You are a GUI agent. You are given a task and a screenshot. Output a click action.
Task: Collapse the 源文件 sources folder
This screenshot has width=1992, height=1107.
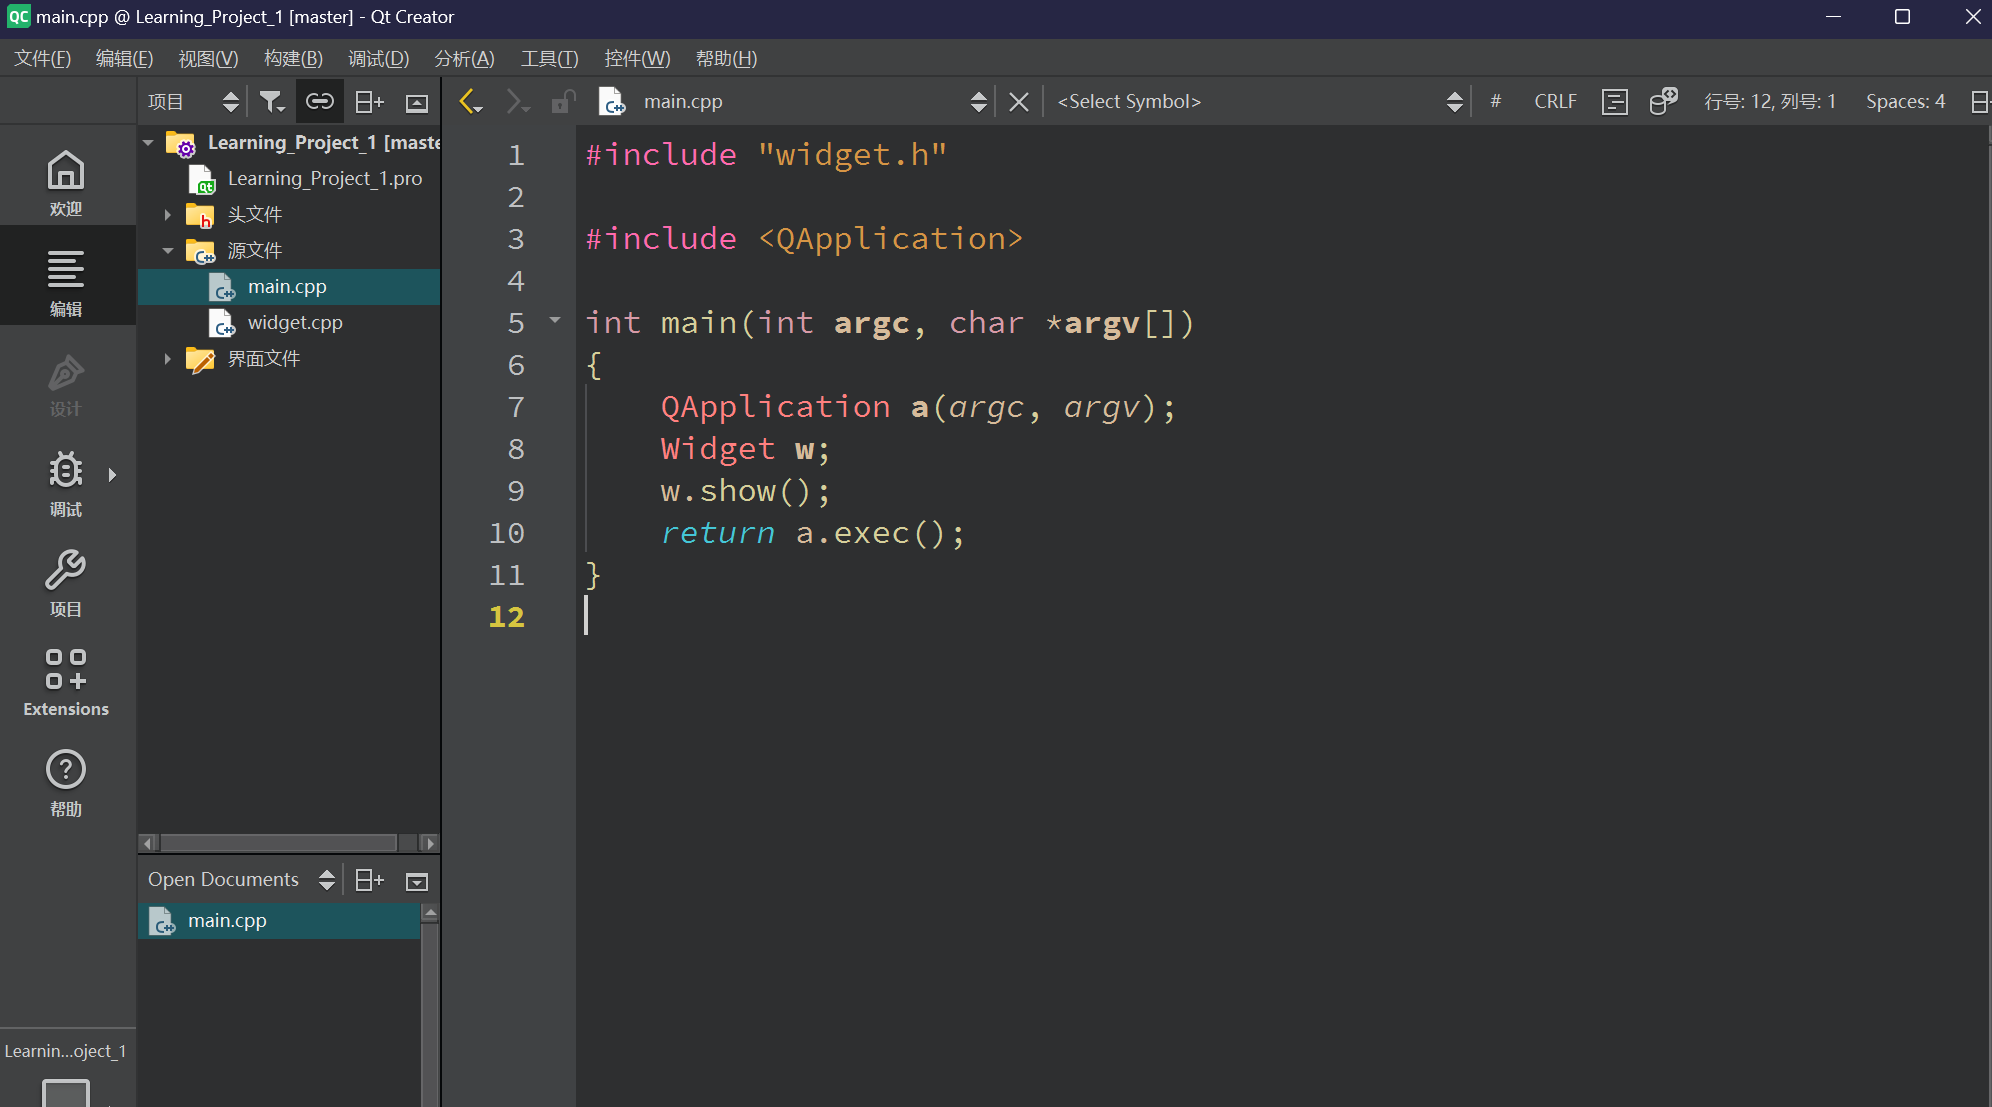click(168, 251)
